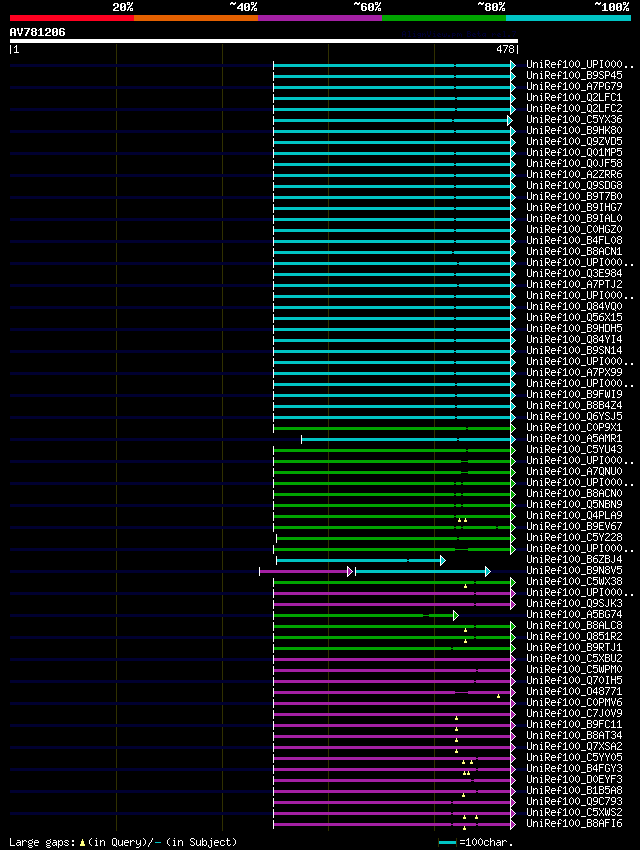Select the UniRef100_Q3E984 label
The height and width of the screenshot is (850, 640).
574,273
